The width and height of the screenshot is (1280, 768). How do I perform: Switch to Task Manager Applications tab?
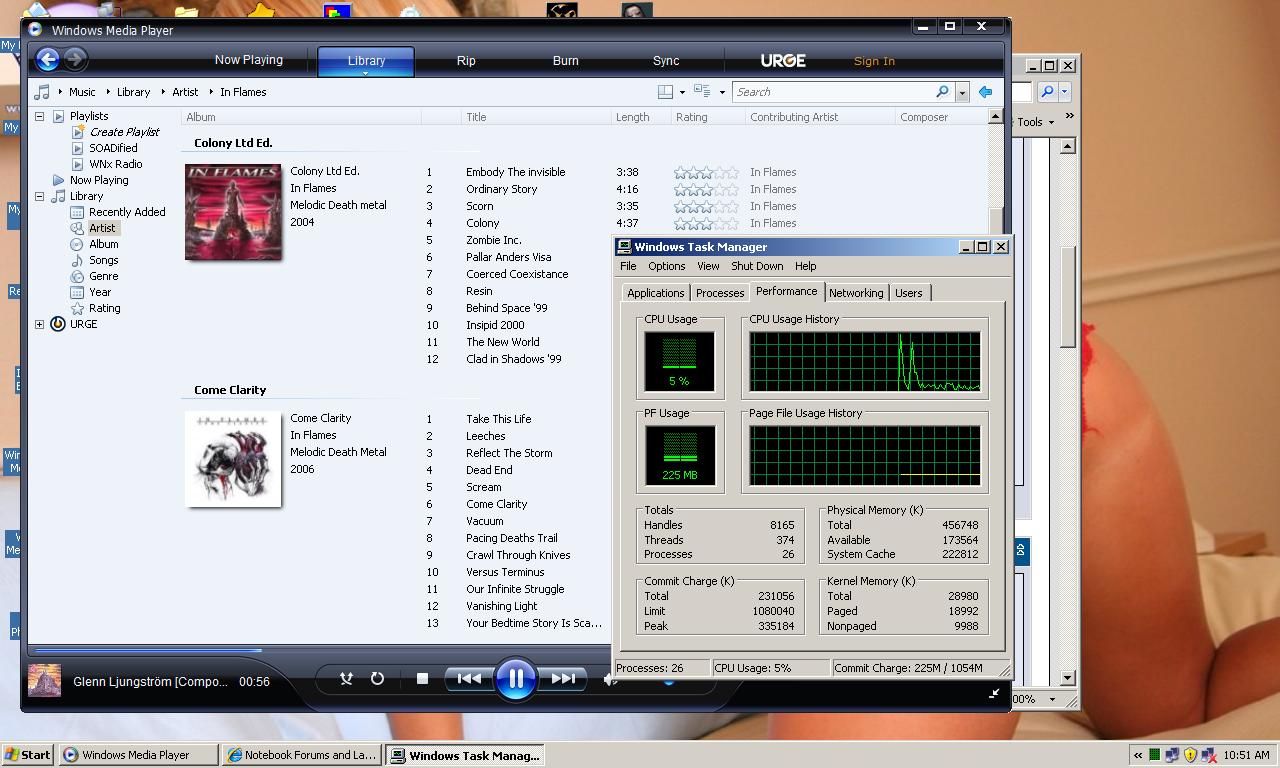click(x=656, y=293)
